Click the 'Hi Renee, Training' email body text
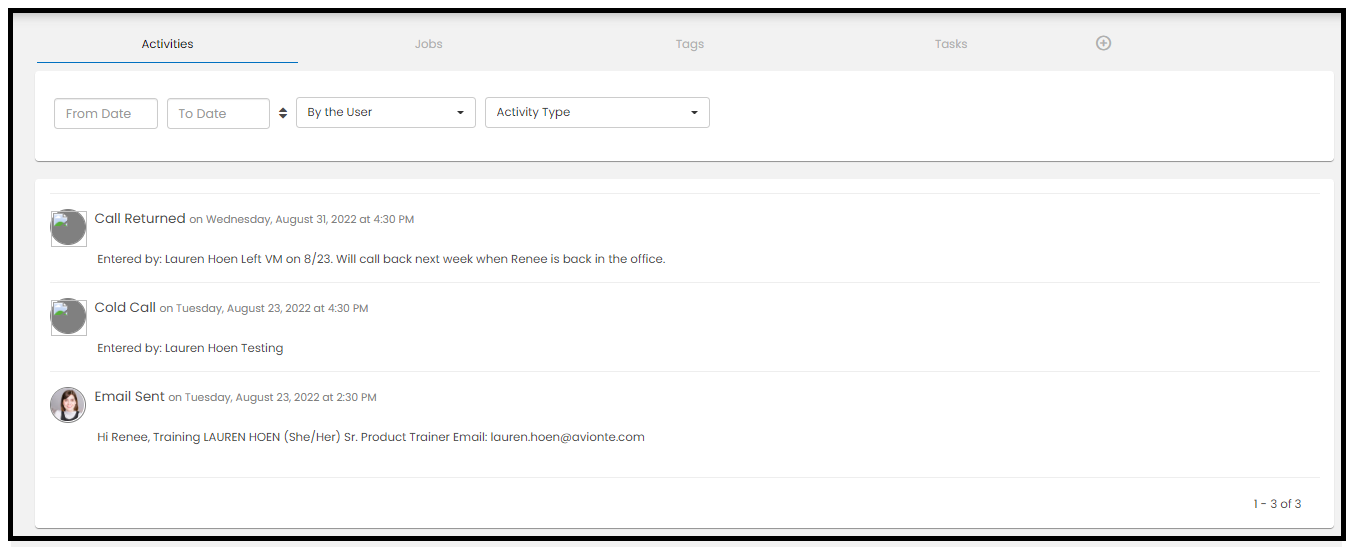 370,437
